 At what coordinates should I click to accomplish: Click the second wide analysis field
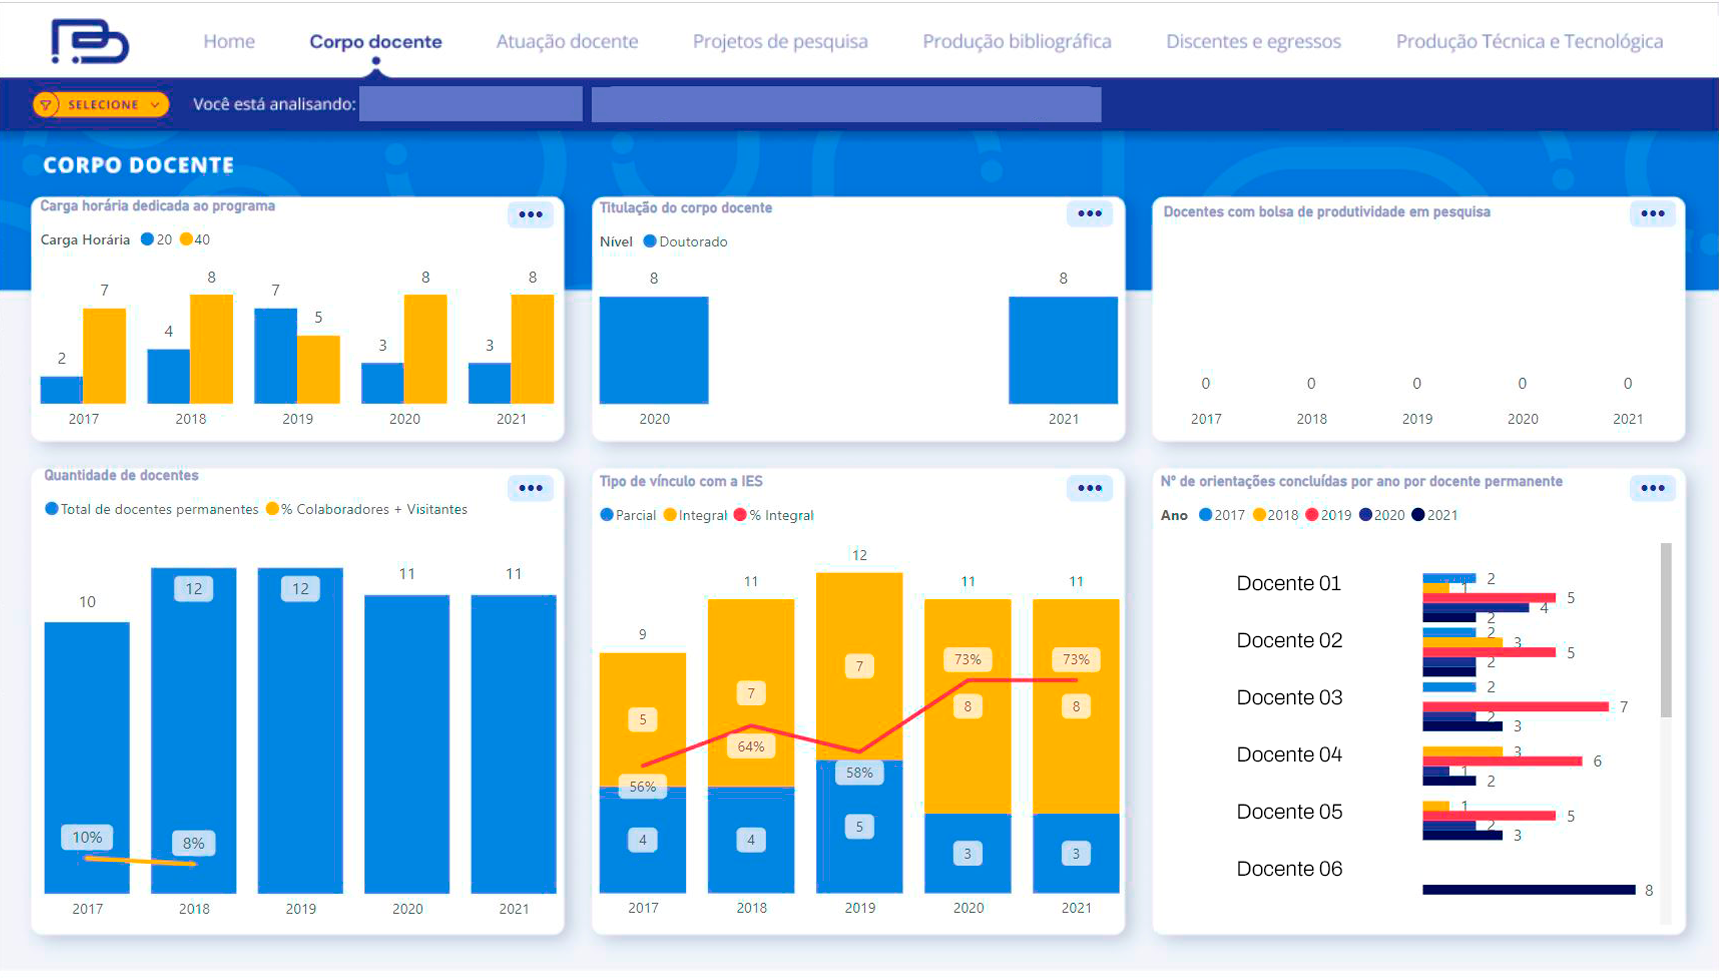pos(847,104)
